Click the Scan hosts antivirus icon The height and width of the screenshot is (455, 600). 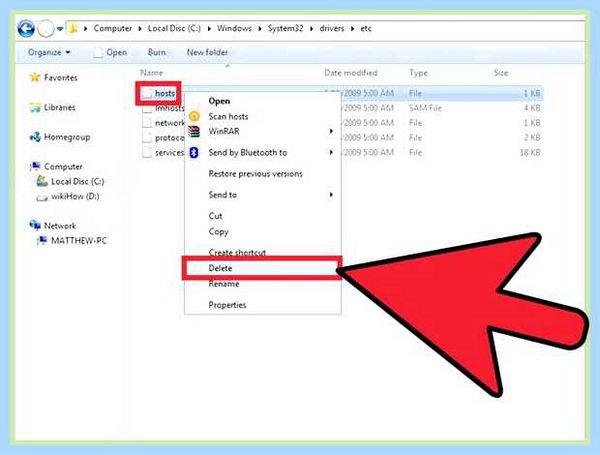click(194, 116)
